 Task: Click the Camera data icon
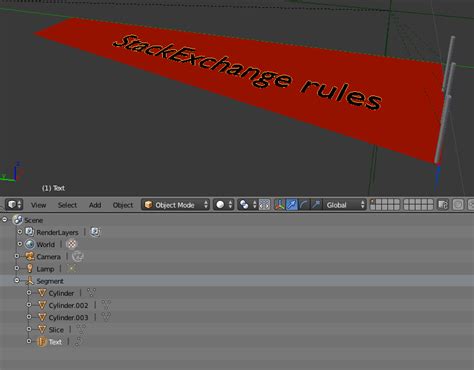point(77,256)
